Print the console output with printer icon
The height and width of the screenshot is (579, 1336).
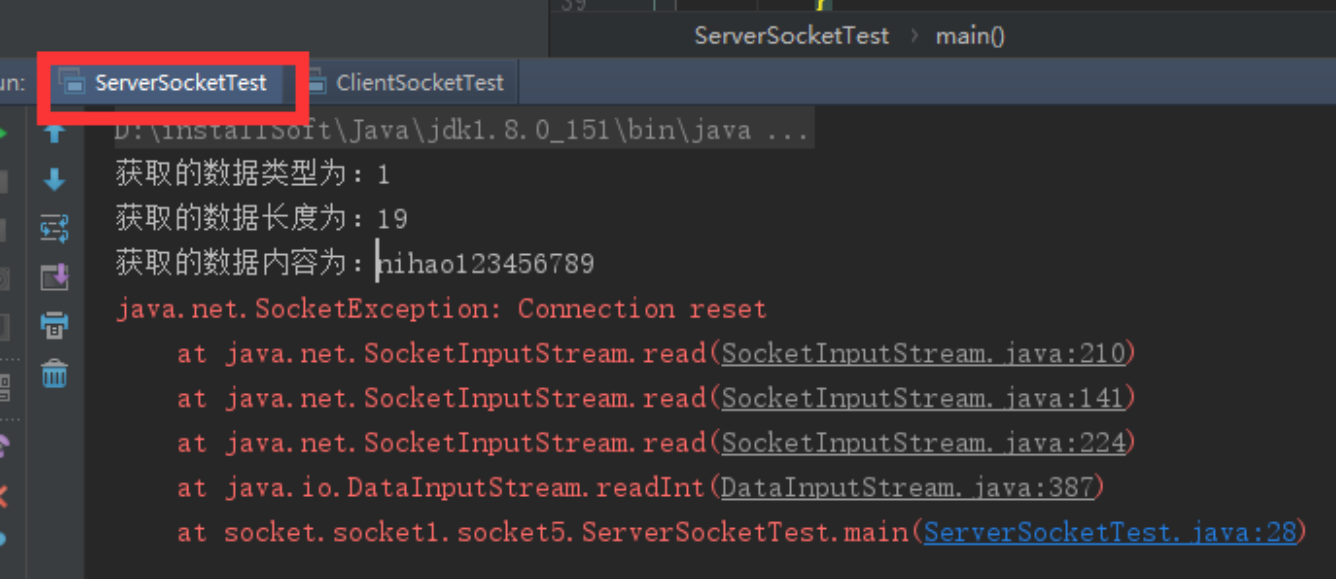[54, 325]
